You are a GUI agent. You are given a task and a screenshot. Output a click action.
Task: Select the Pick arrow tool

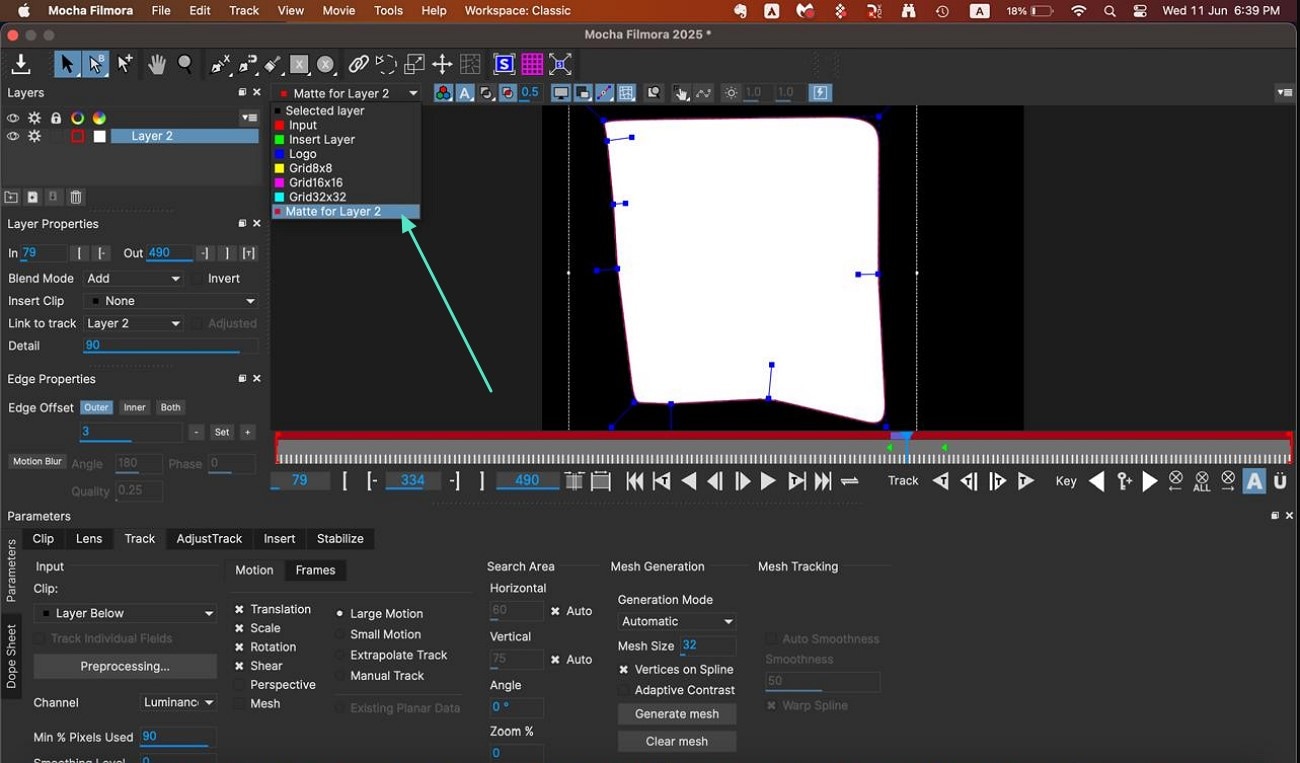(x=67, y=64)
